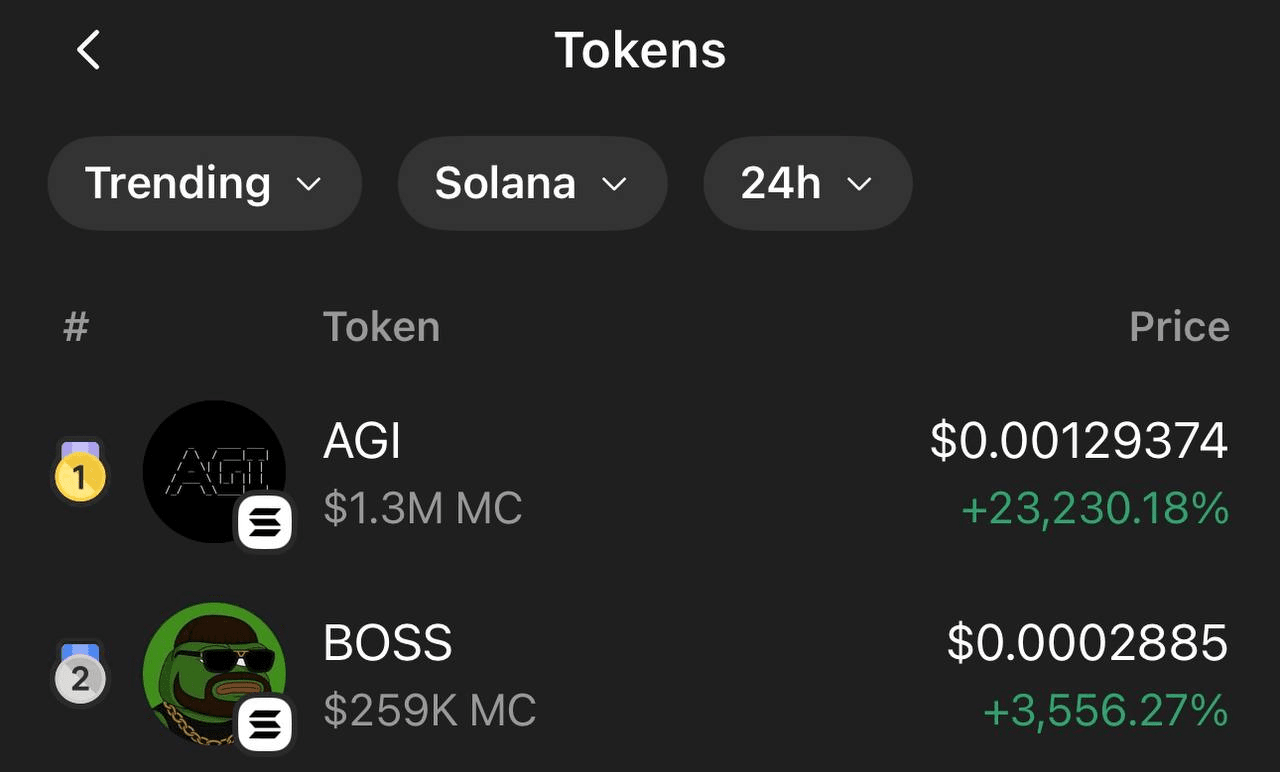Click BOSS's +3,556.27% change

(1105, 711)
